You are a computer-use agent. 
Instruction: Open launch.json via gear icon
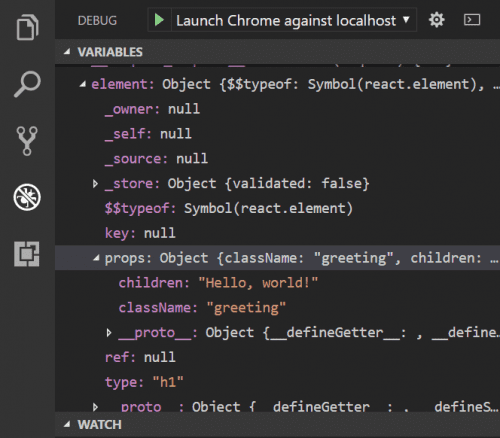pos(436,20)
